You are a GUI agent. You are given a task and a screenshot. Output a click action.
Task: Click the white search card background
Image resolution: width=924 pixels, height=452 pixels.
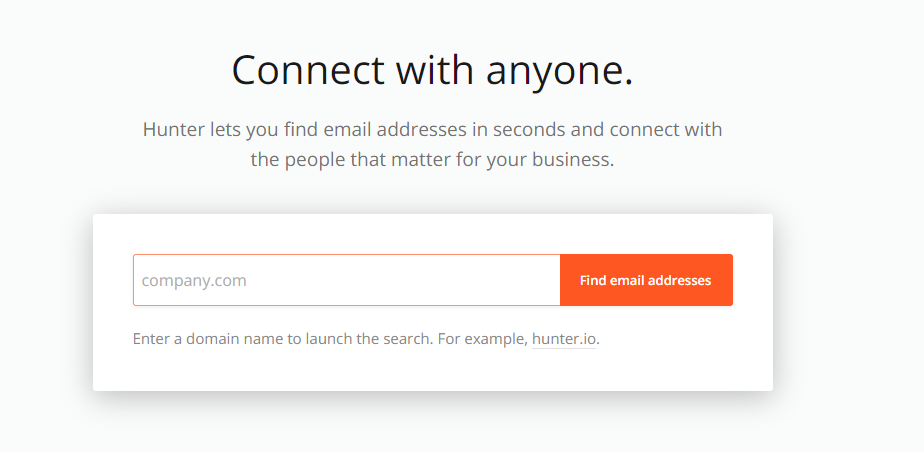433,365
